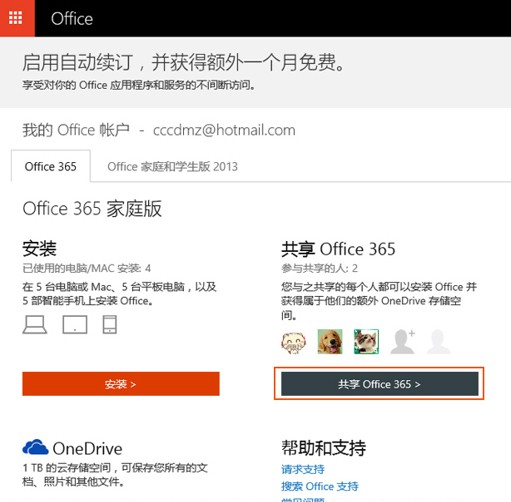Click the 启用自动续订 banner headline
This screenshot has height=502, width=511.
pos(183,62)
